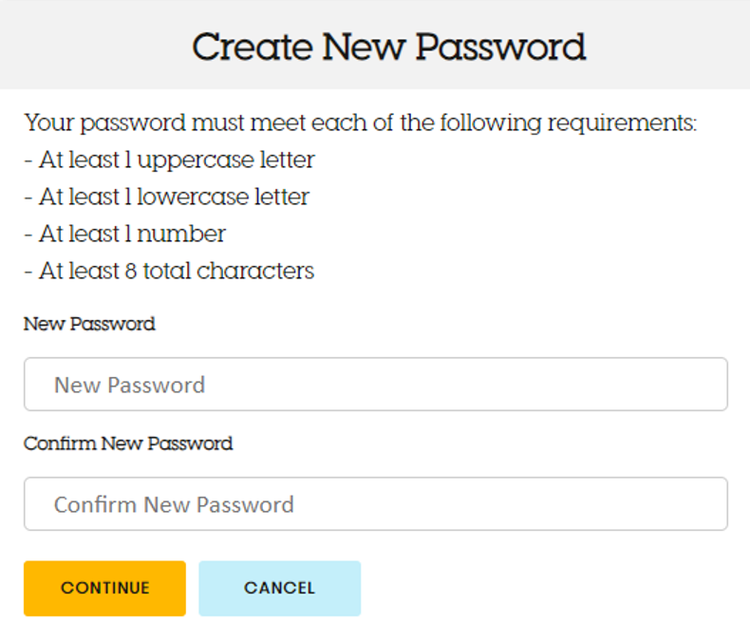Submit the form with CONTINUE
The image size is (750, 642).
[x=105, y=588]
